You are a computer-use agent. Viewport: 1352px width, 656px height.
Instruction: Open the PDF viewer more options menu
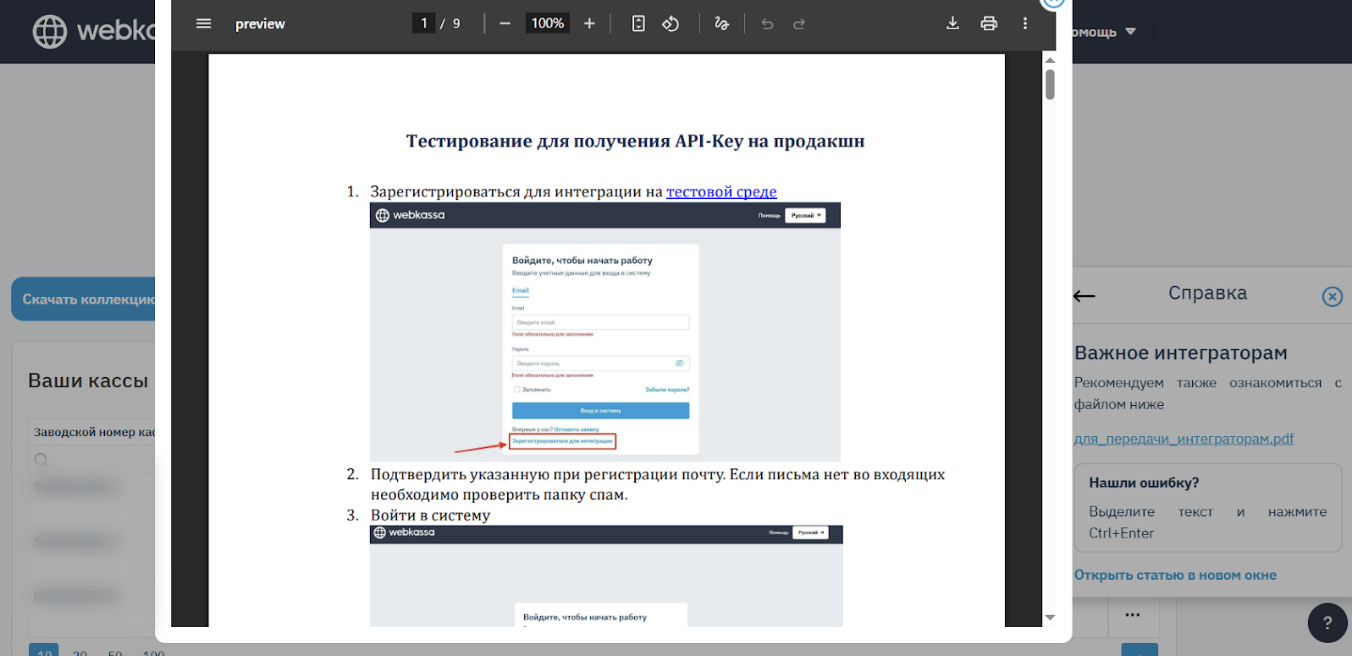1025,23
